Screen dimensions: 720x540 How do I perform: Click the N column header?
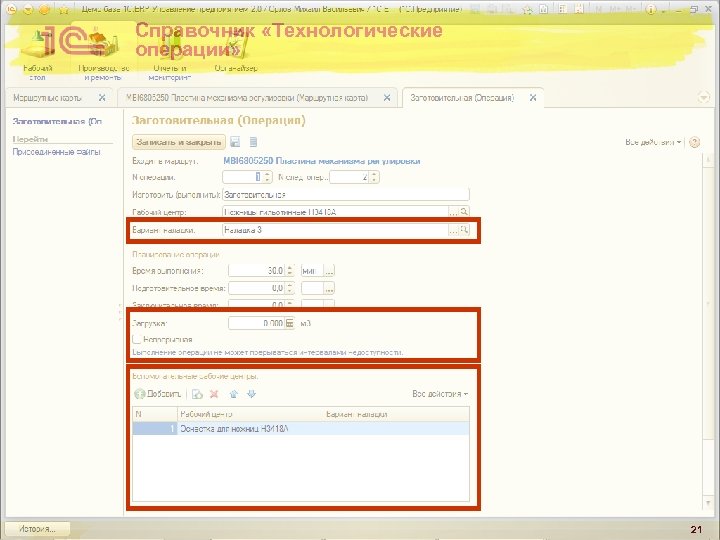pyautogui.click(x=155, y=414)
